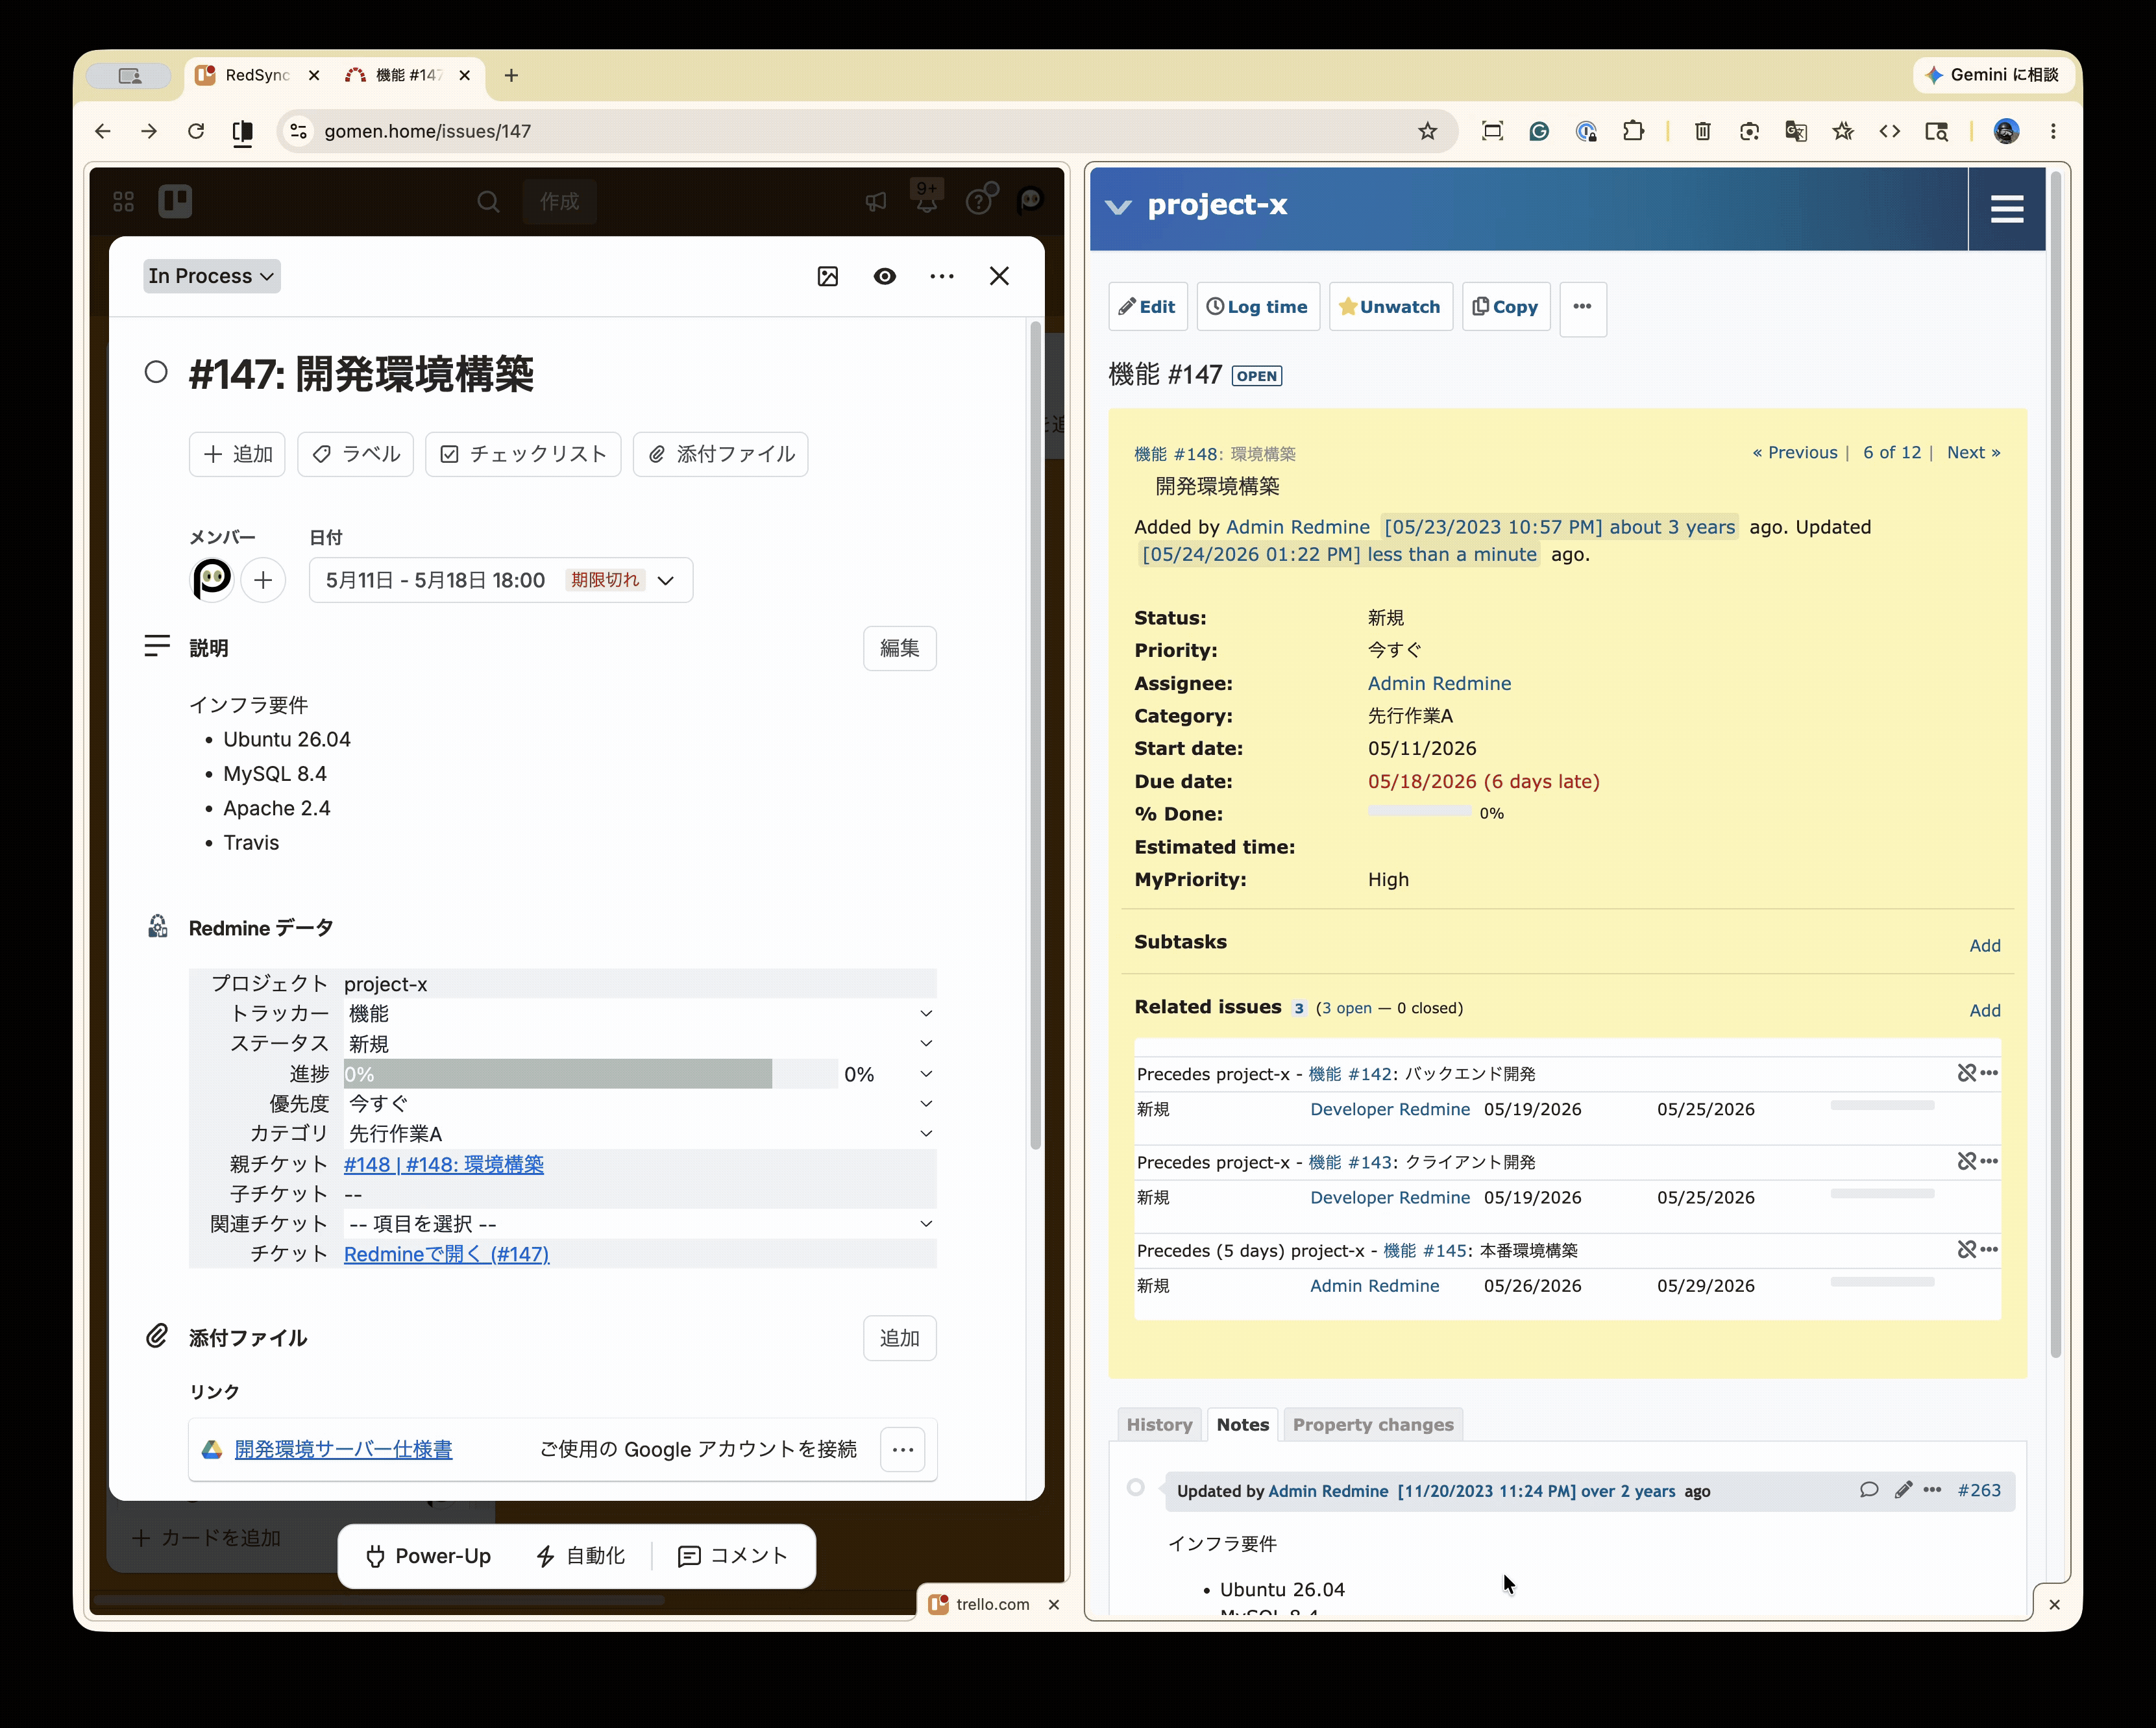Image resolution: width=2156 pixels, height=1728 pixels.
Task: Toggle watch eye icon on Trello card
Action: point(884,277)
